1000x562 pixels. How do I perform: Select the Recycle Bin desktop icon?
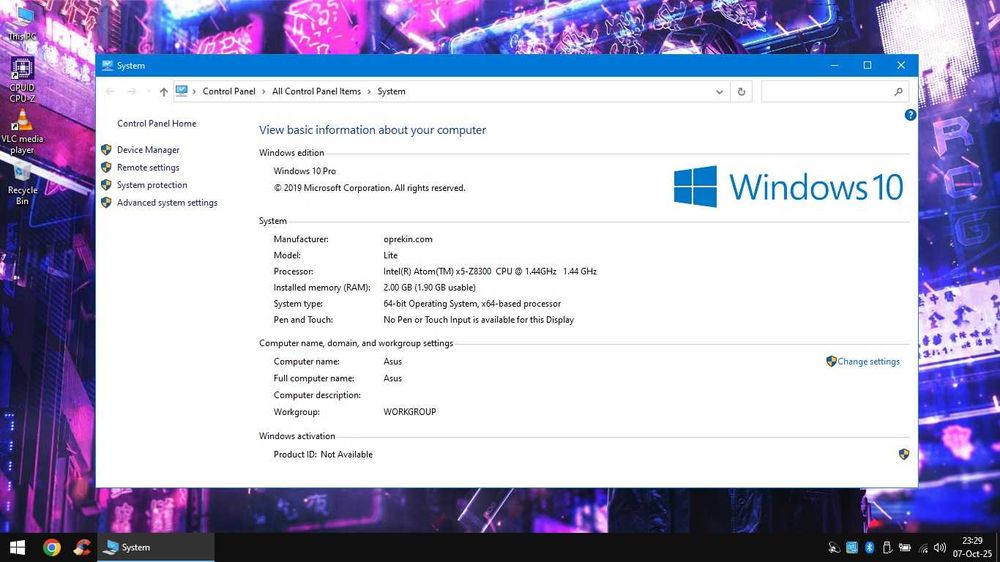pos(22,183)
